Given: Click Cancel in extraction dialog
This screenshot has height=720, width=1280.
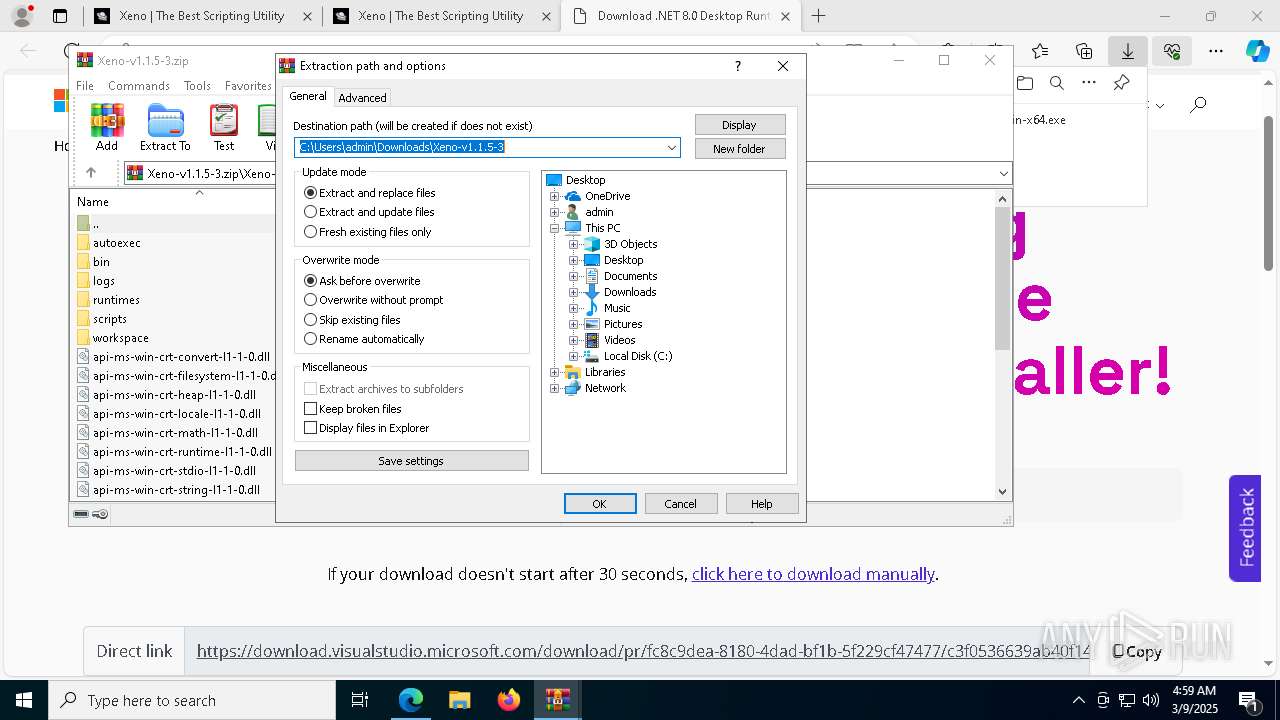Looking at the screenshot, I should tap(681, 504).
